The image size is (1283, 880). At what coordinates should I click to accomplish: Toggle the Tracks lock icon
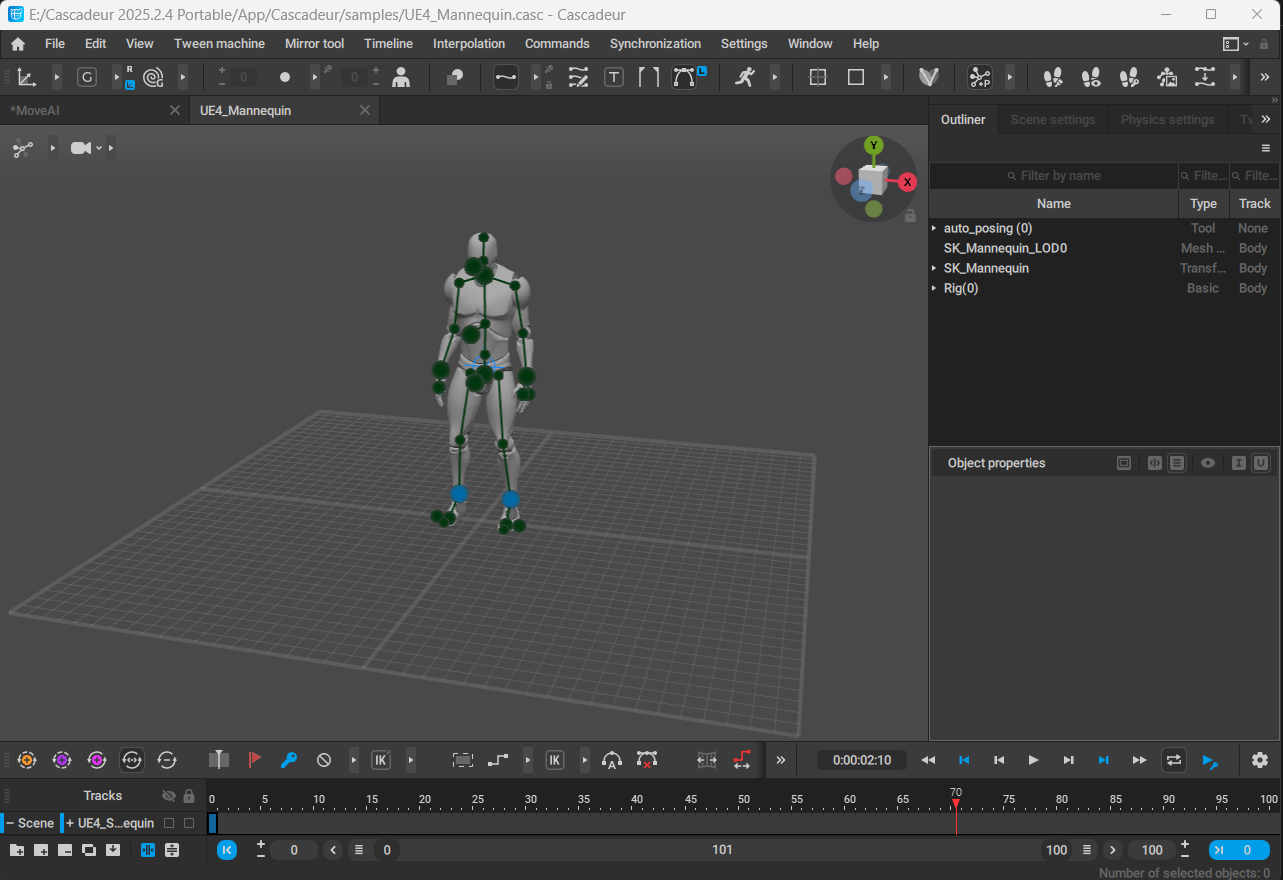click(189, 796)
